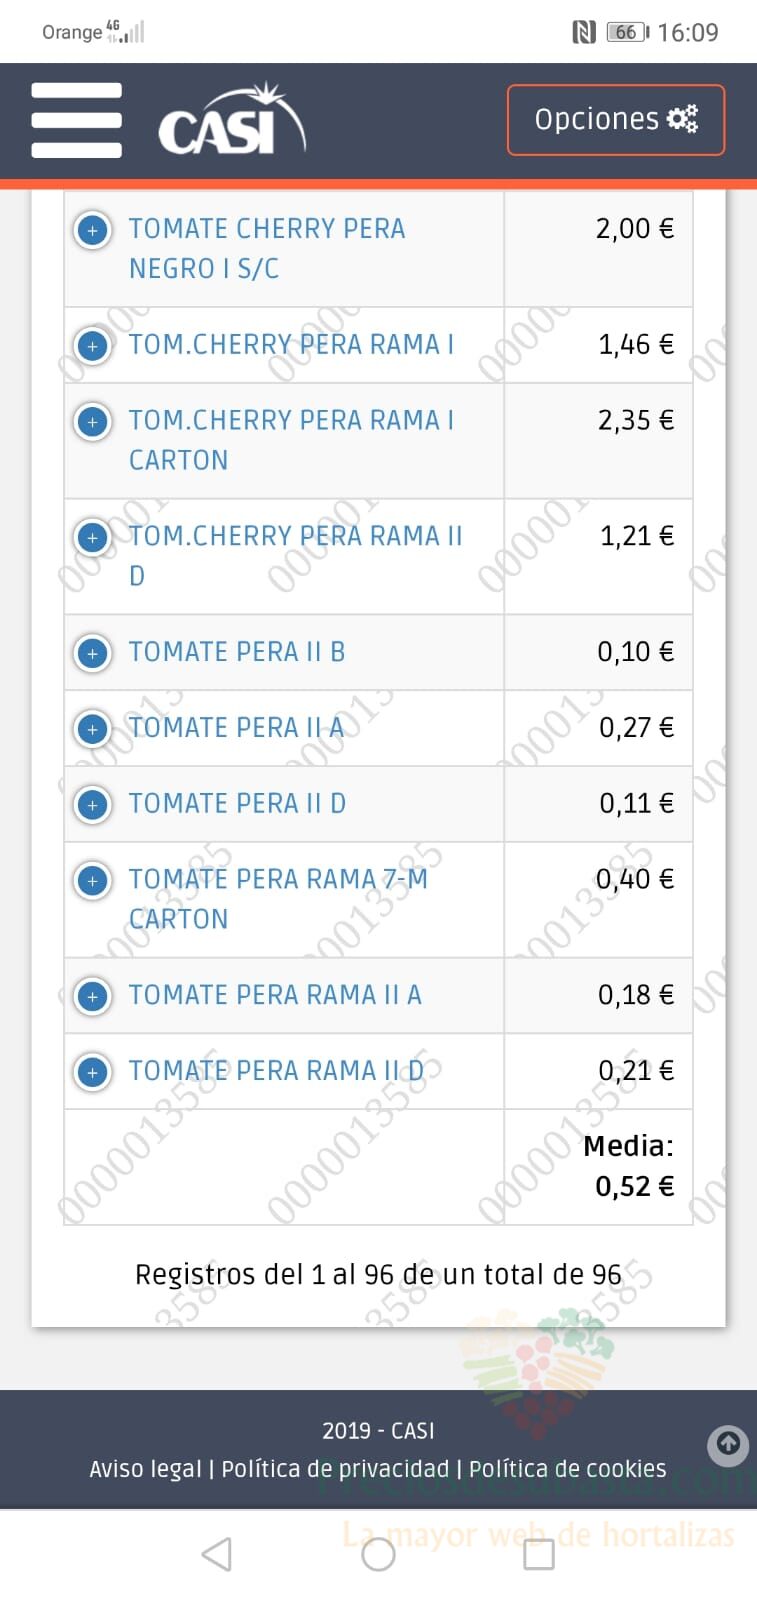Open the Opciones settings button
757x1600 pixels.
coord(616,120)
